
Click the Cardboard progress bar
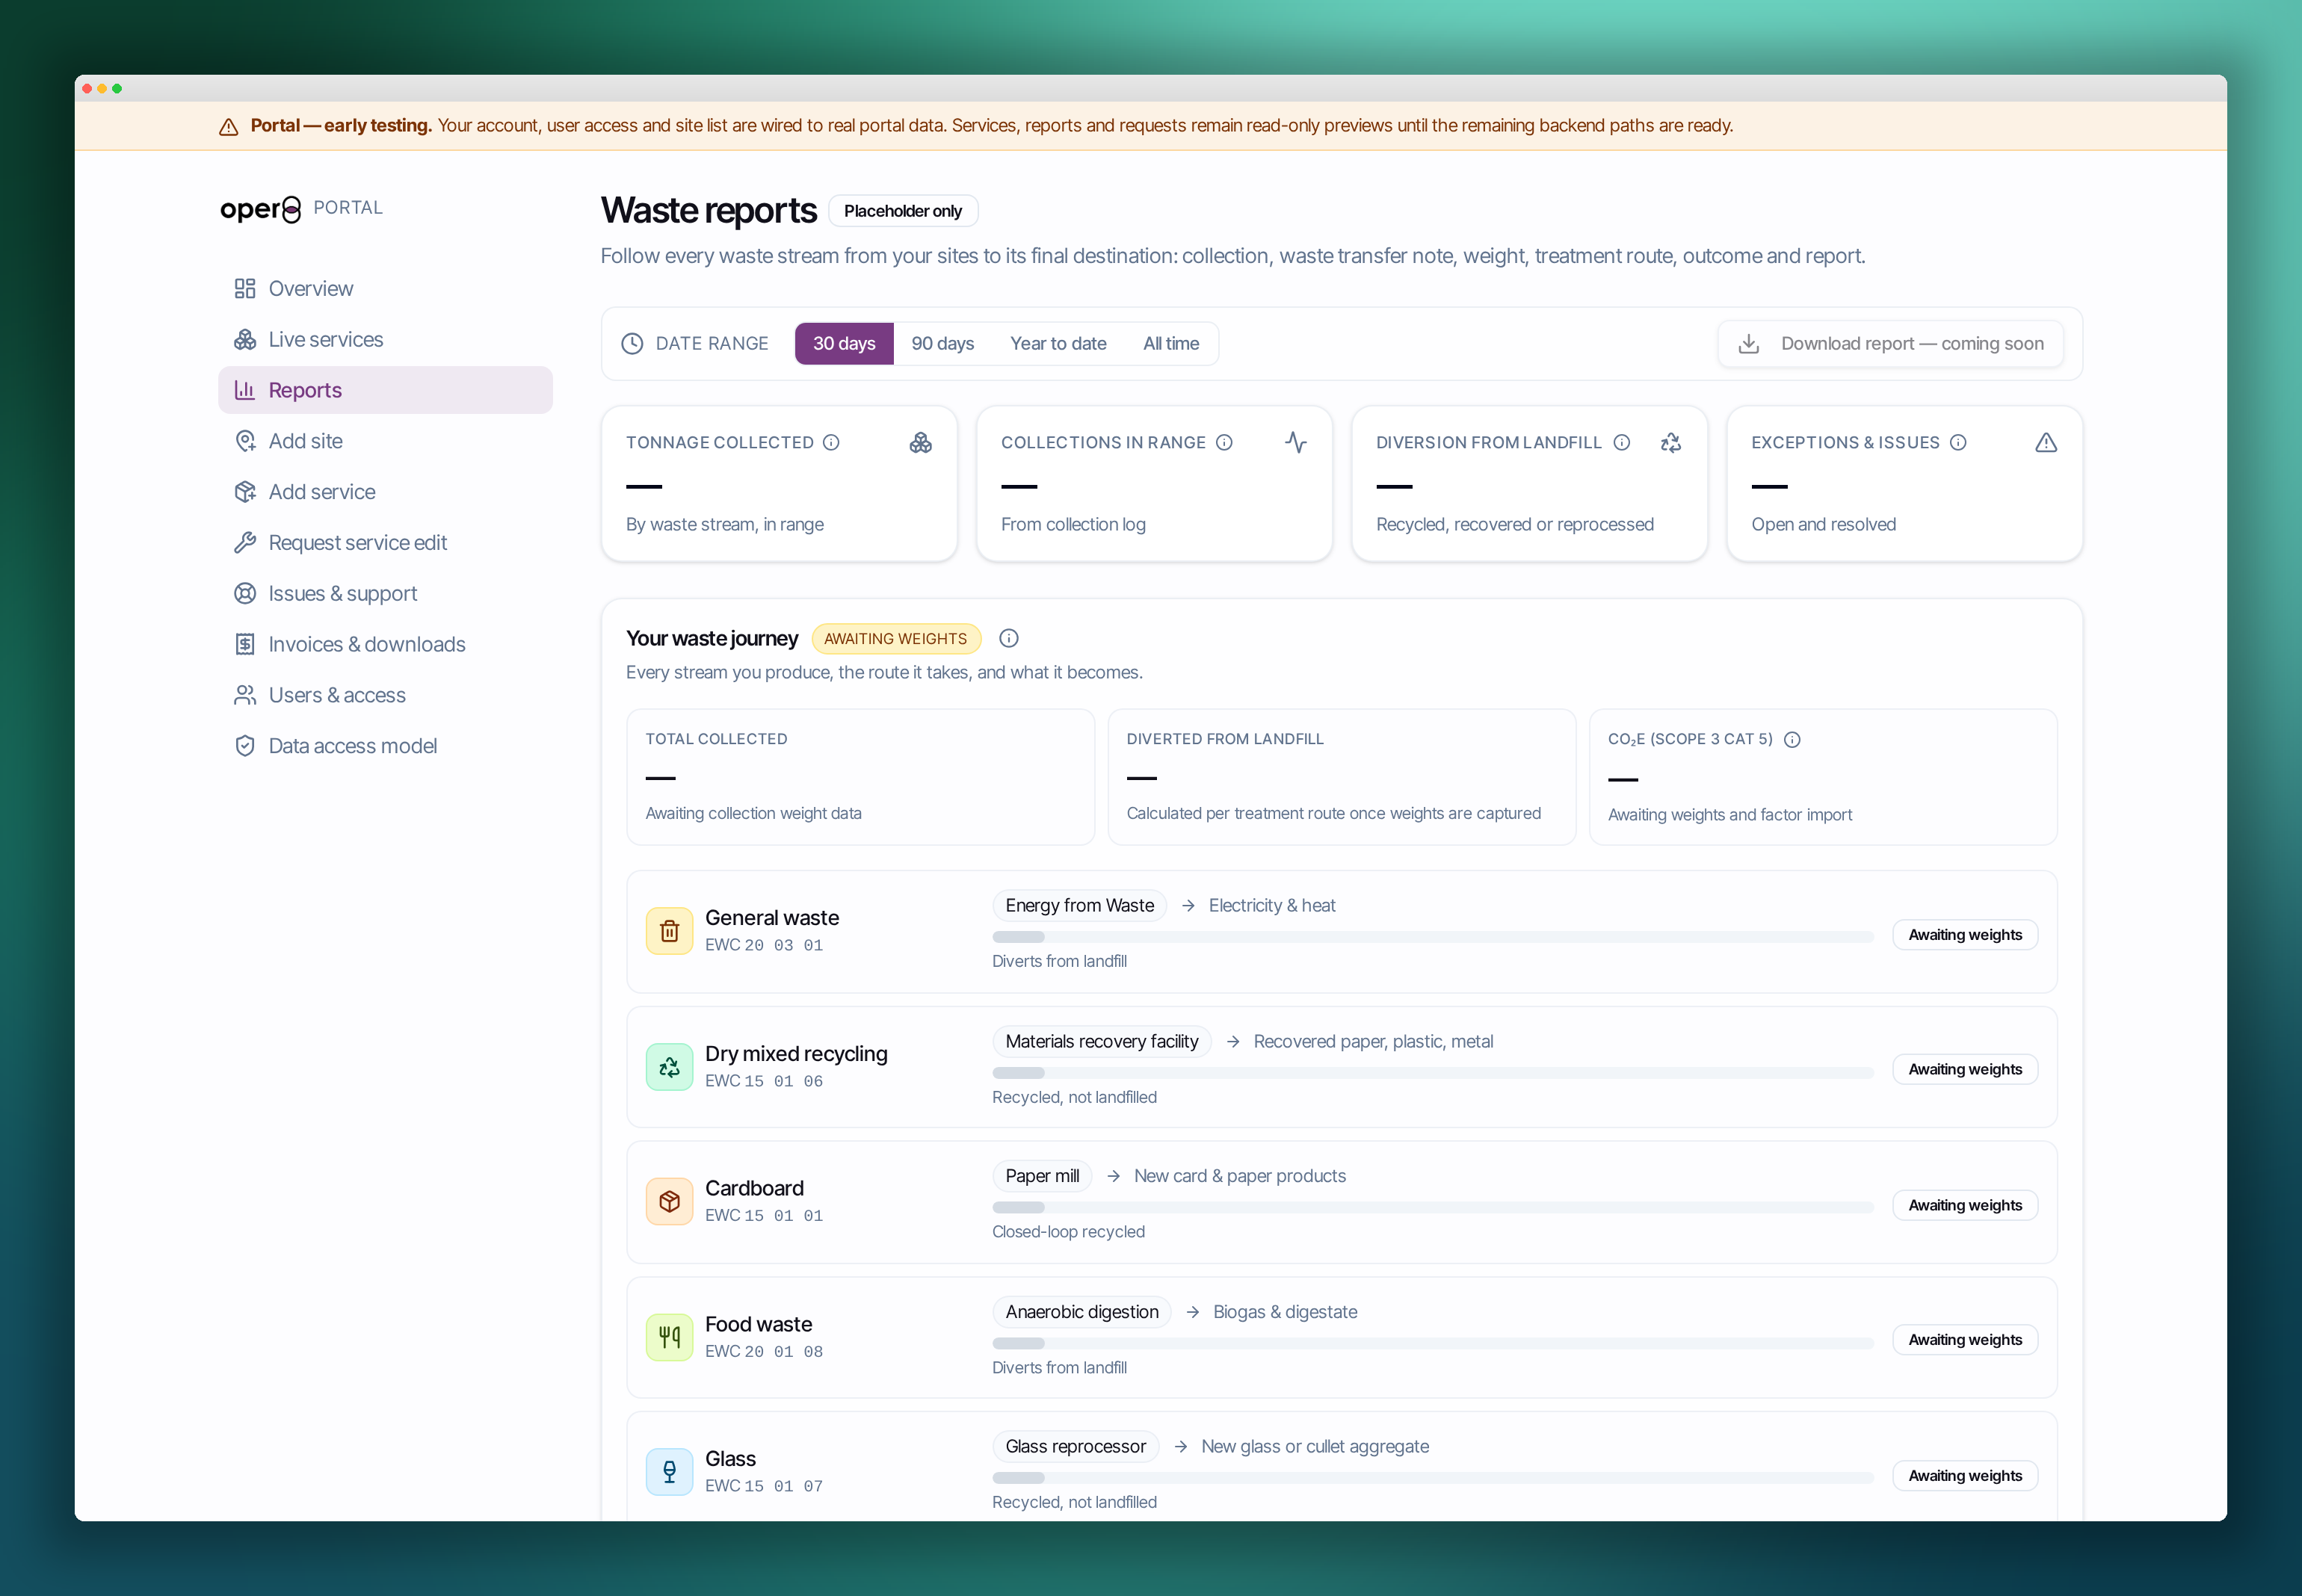pyautogui.click(x=1432, y=1208)
